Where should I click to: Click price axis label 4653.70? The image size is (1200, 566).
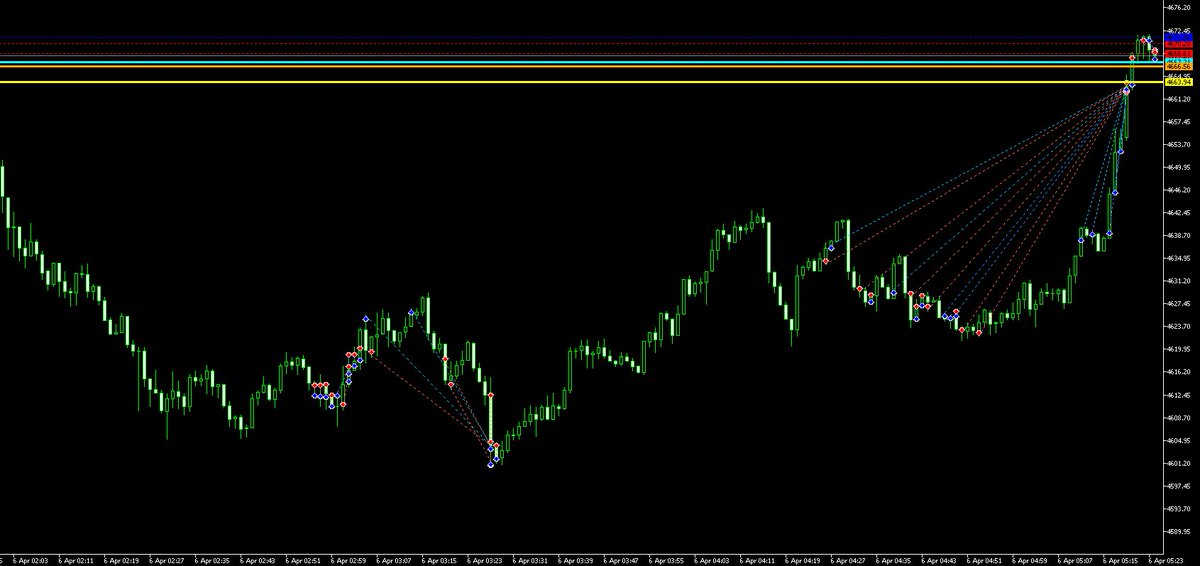1179,144
